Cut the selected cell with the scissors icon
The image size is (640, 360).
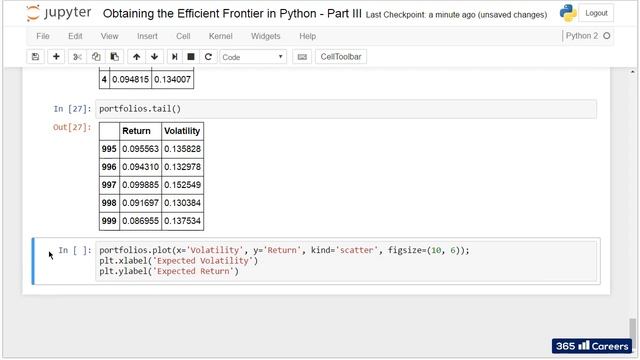point(77,57)
